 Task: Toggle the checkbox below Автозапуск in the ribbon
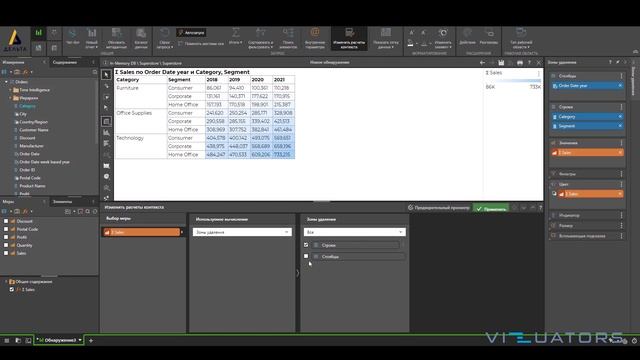coord(180,43)
